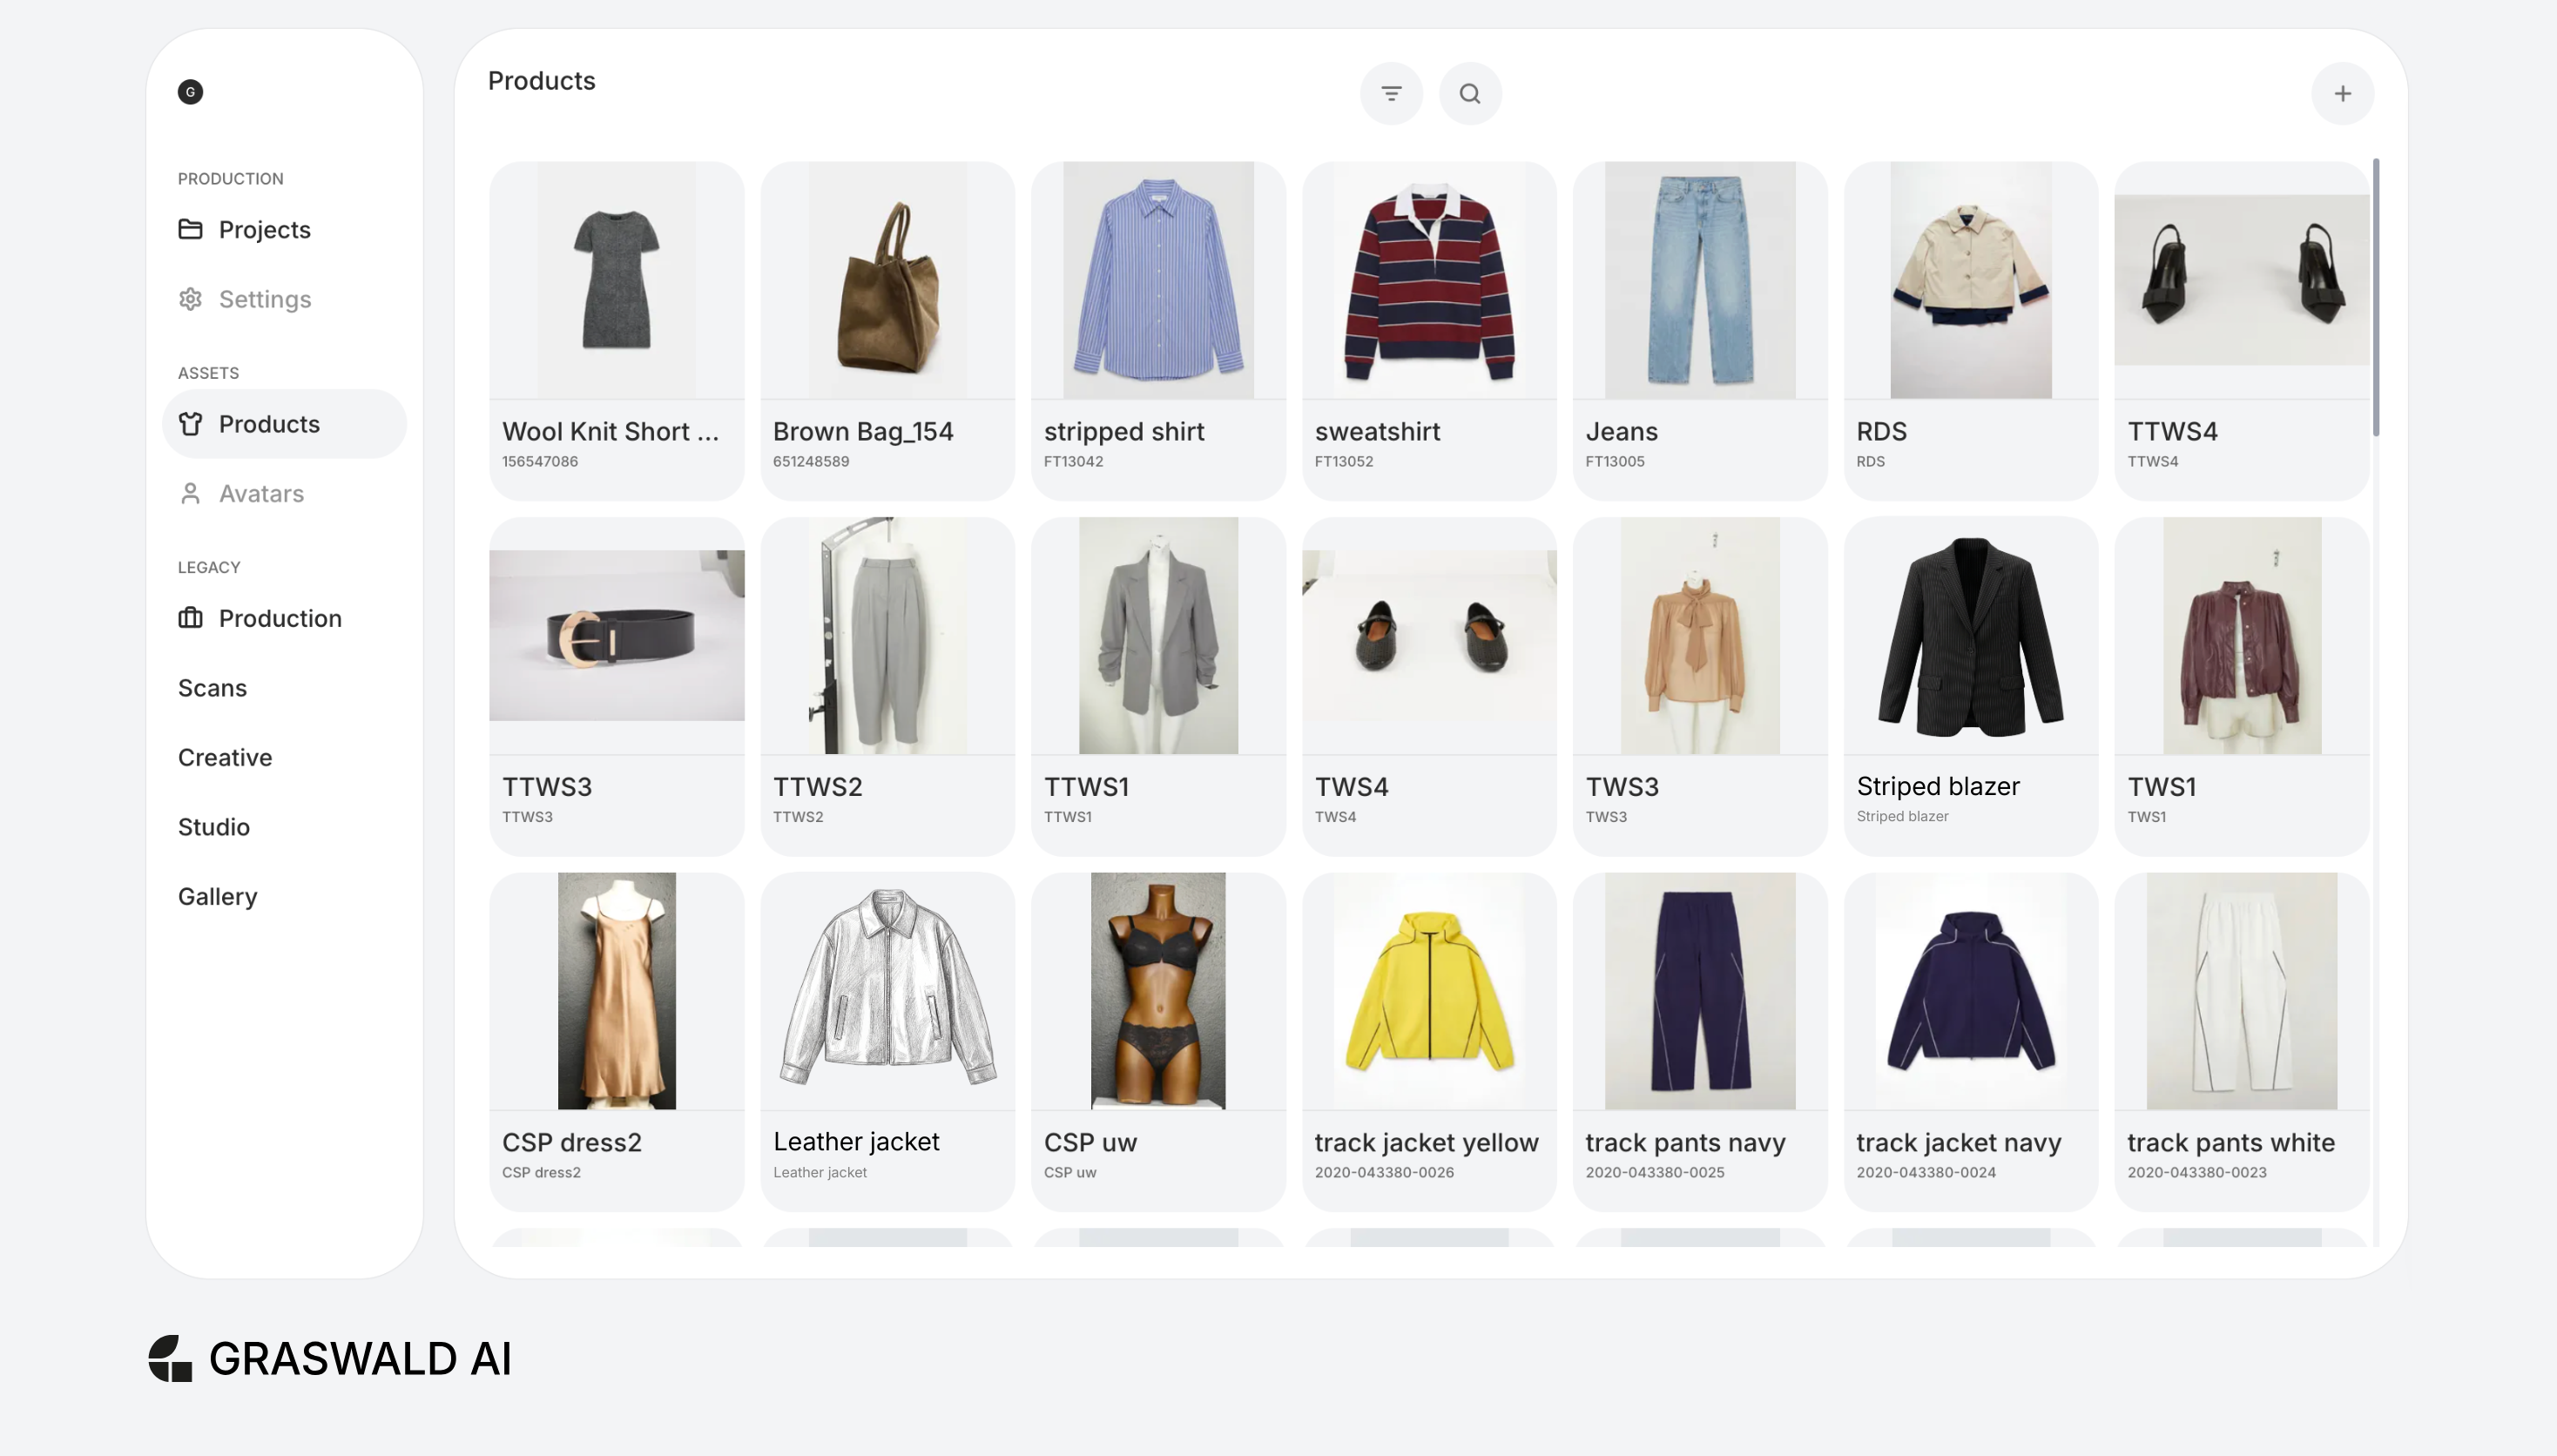Open the TWS3 beige blouse thumbnail
2557x1456 pixels.
tap(1700, 635)
